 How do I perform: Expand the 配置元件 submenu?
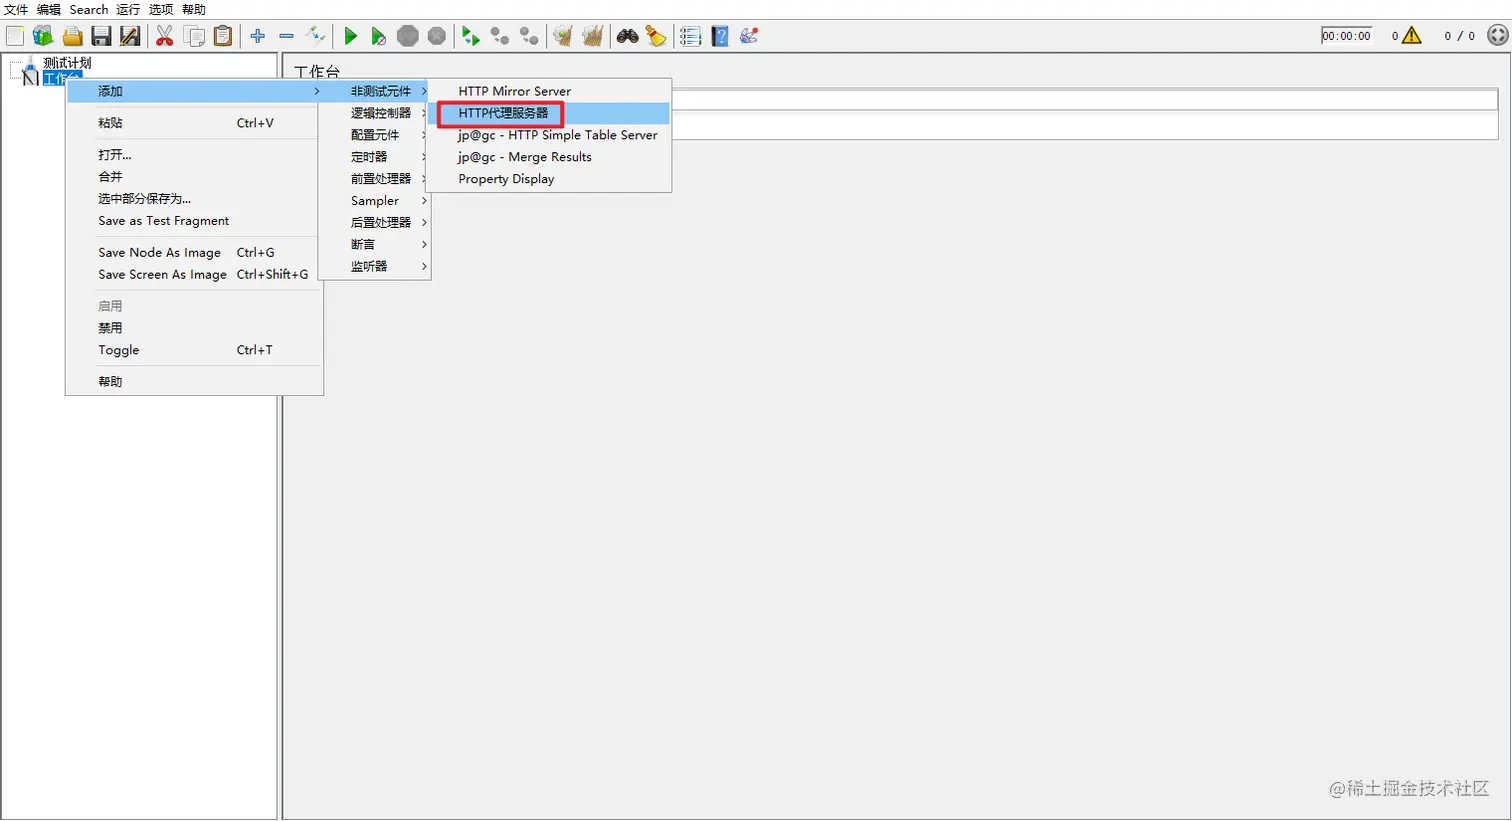pyautogui.click(x=375, y=135)
